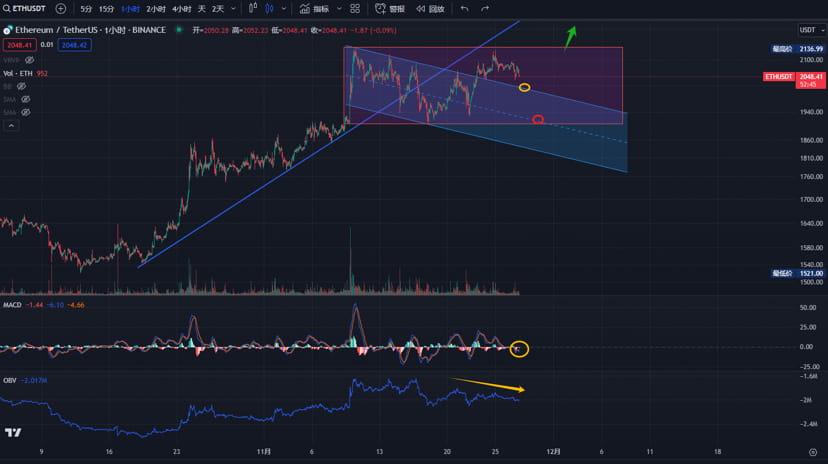Click the 最低价 1521.00 low label

tap(798, 273)
